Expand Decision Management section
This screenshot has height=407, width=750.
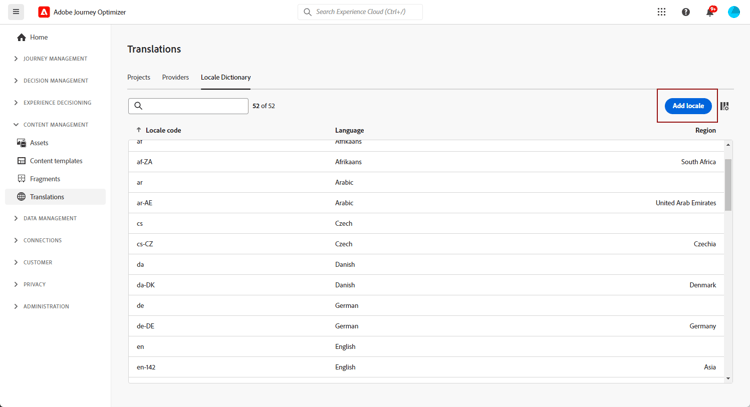pyautogui.click(x=55, y=81)
